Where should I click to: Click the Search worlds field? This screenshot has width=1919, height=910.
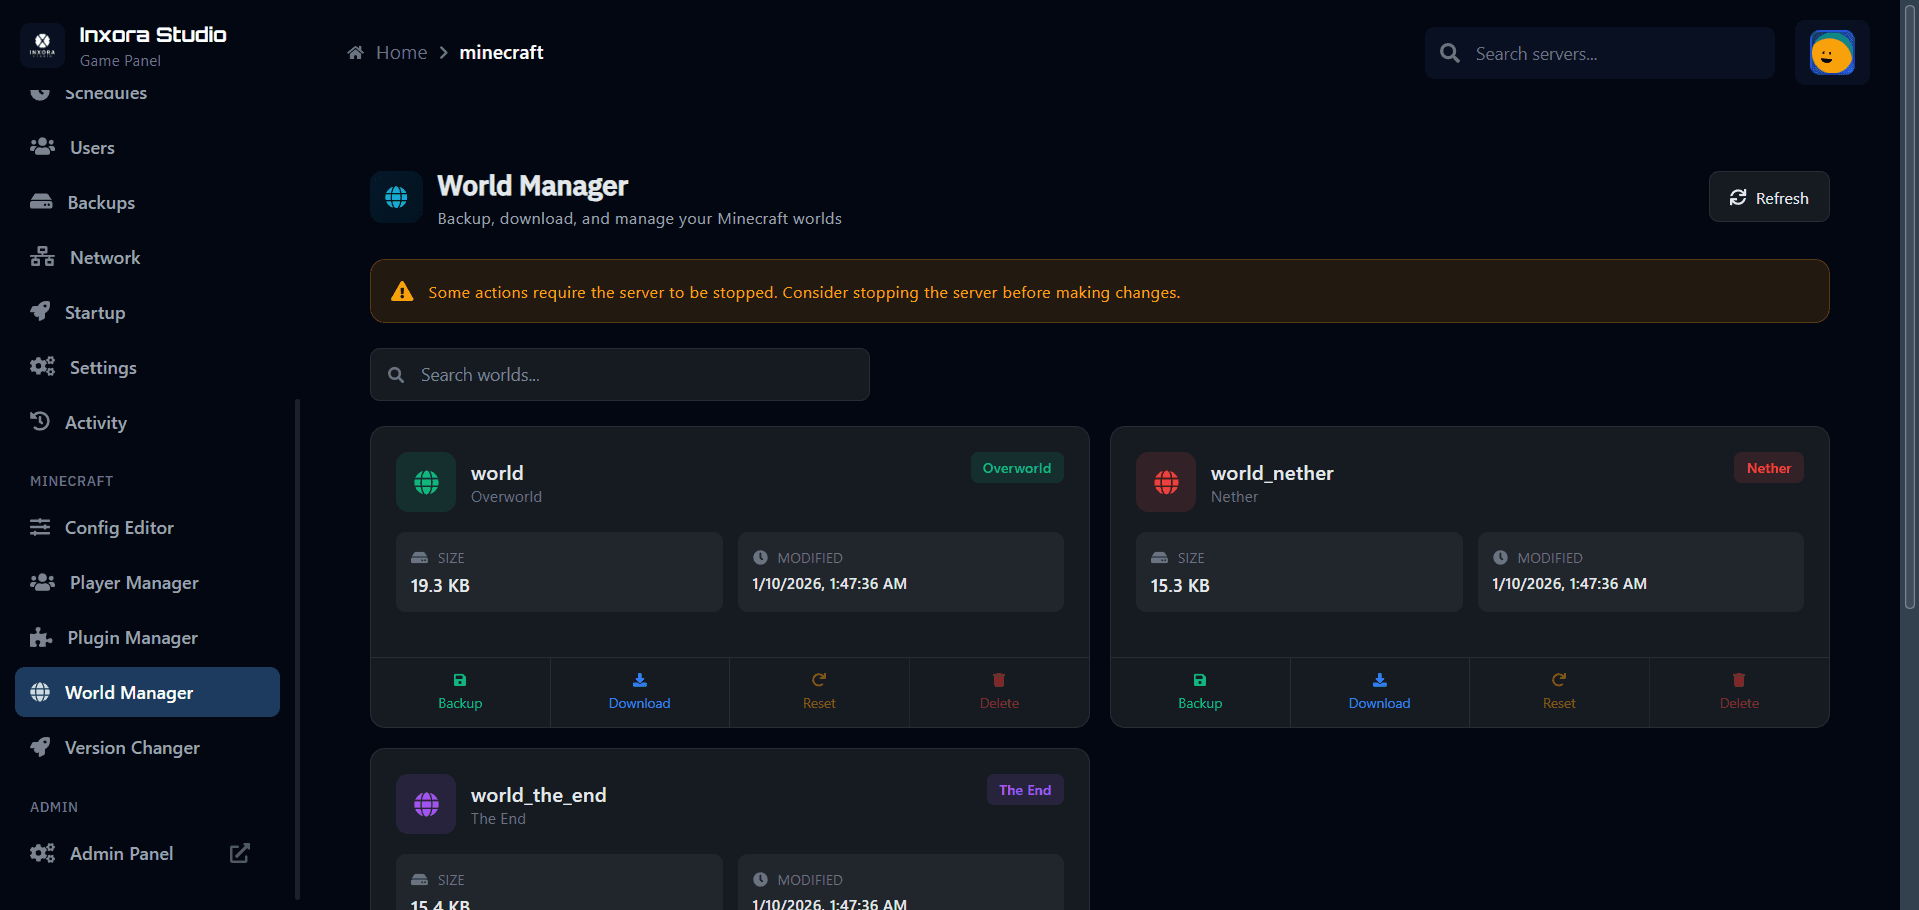tap(620, 374)
